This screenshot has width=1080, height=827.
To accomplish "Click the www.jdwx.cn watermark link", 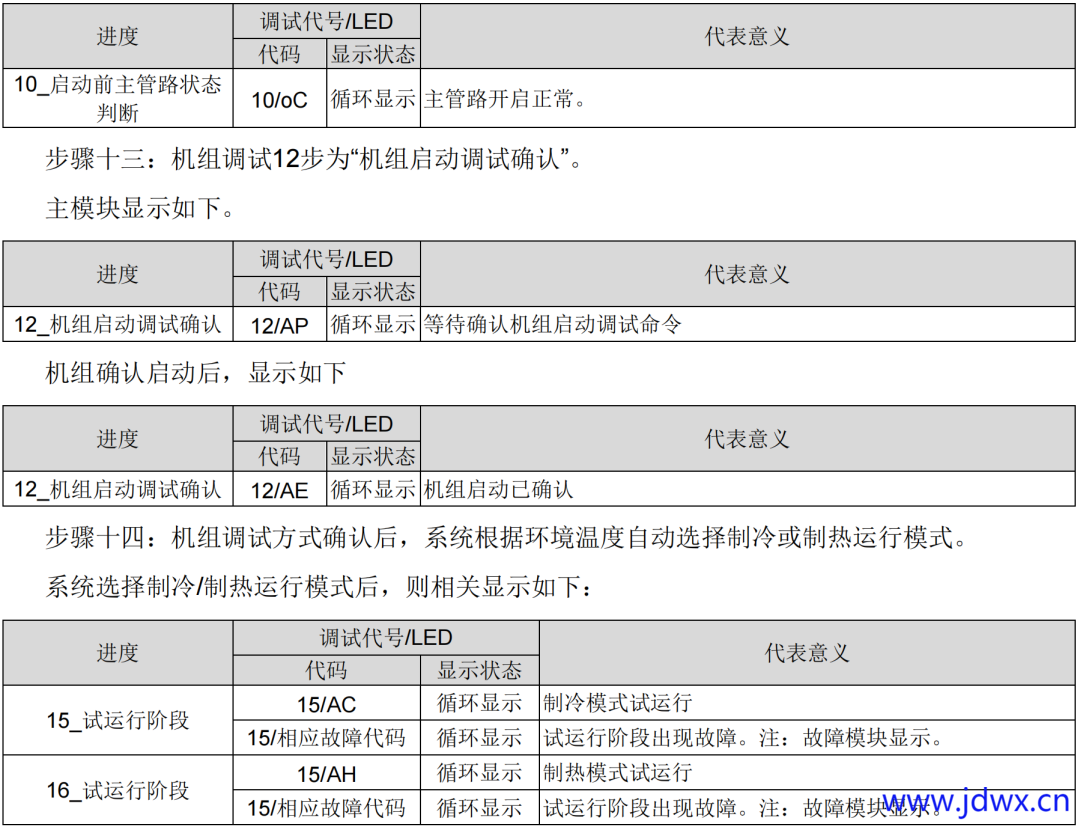I will (x=975, y=801).
